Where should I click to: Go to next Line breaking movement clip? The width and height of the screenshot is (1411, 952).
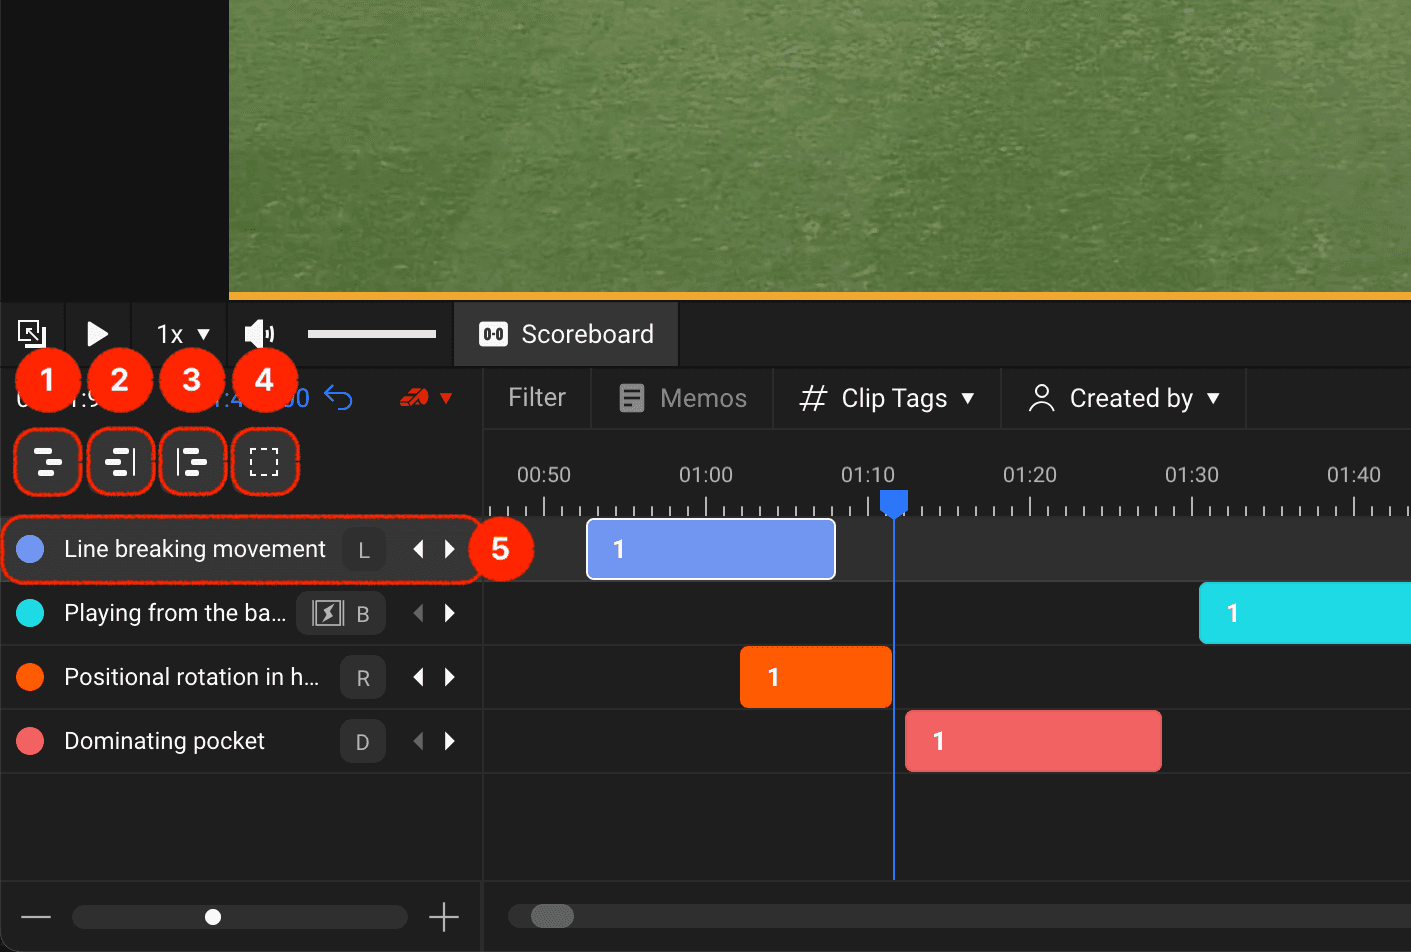coord(450,549)
